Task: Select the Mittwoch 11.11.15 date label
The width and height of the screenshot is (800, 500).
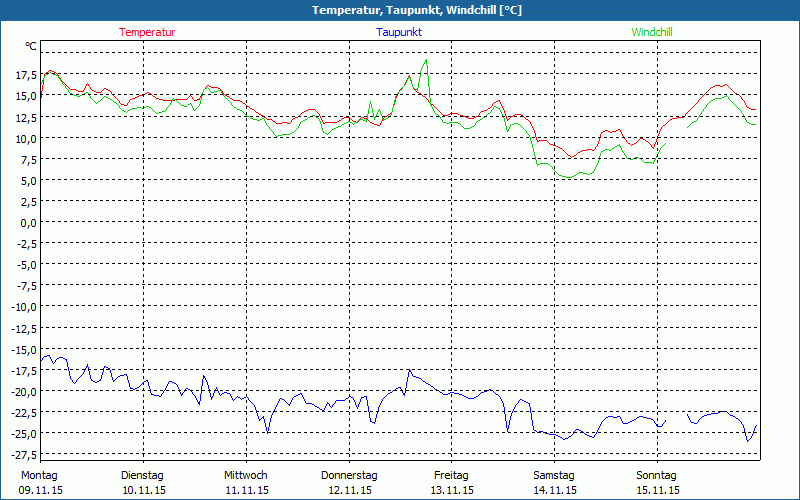Action: tap(246, 482)
